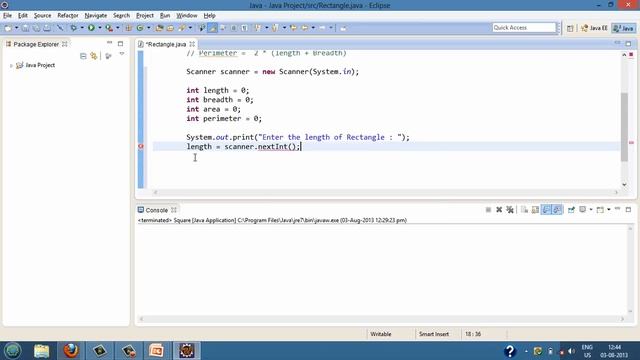Viewport: 640px width, 360px height.
Task: Click Remove Launch X icon in Console
Action: coord(499,210)
